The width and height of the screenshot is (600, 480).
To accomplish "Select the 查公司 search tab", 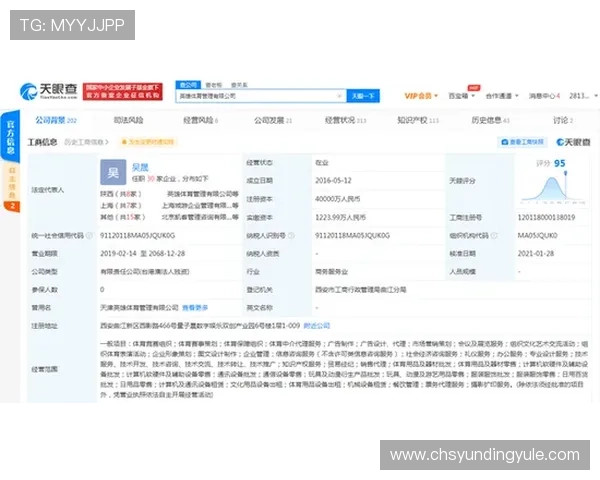I will point(188,85).
